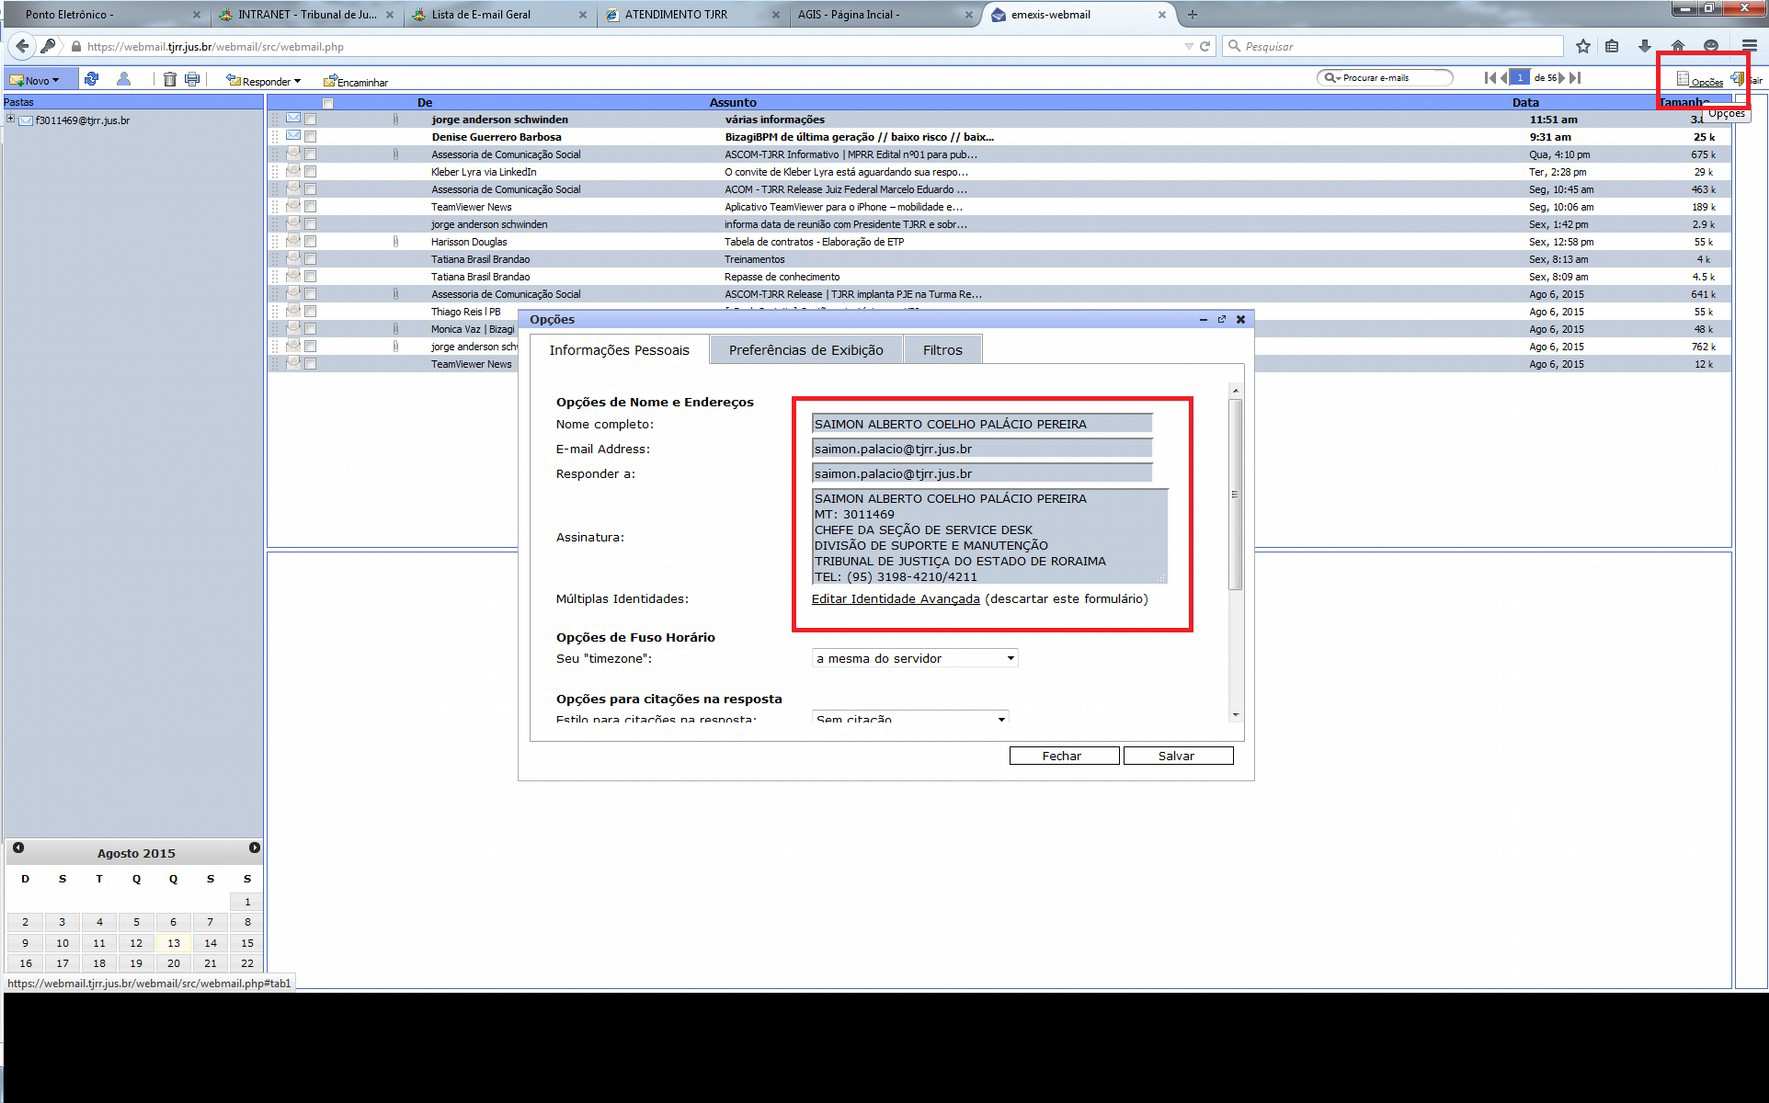This screenshot has width=1769, height=1103.
Task: Select day 13 in the calendar
Action: point(173,943)
